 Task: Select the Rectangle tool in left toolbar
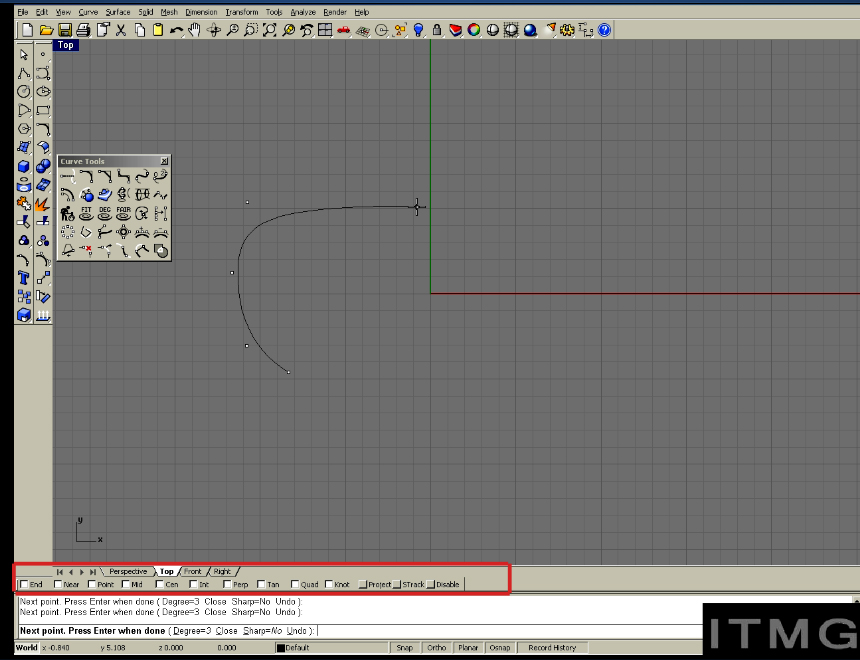[x=43, y=110]
